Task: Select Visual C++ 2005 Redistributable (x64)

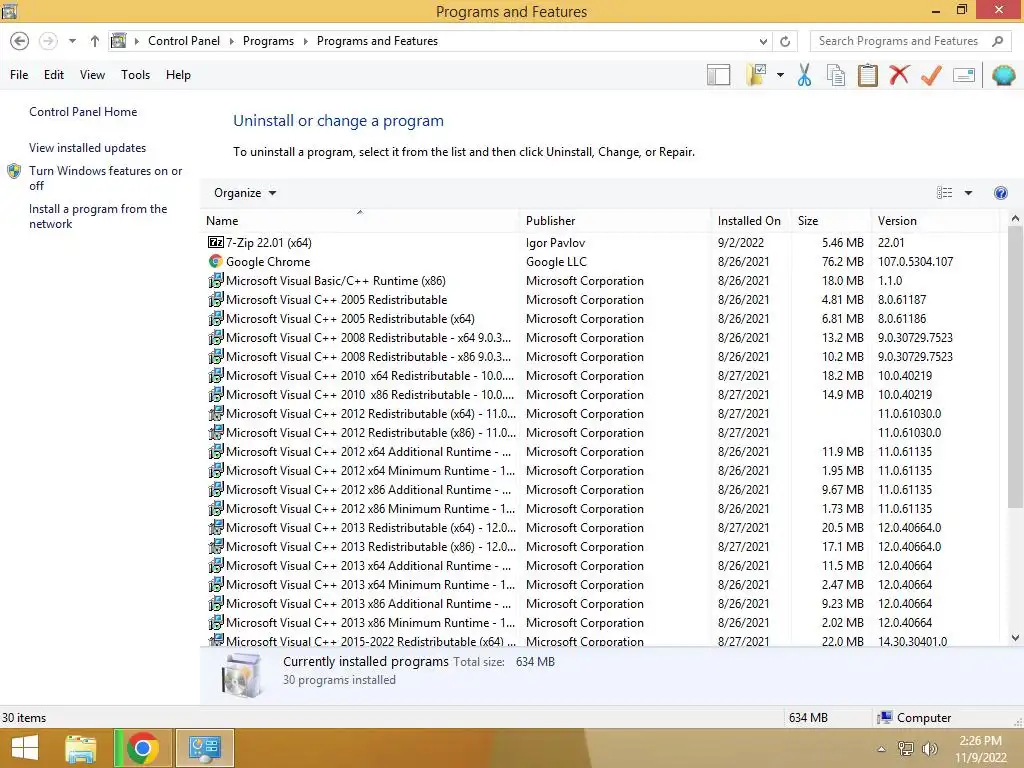Action: pyautogui.click(x=601, y=319)
